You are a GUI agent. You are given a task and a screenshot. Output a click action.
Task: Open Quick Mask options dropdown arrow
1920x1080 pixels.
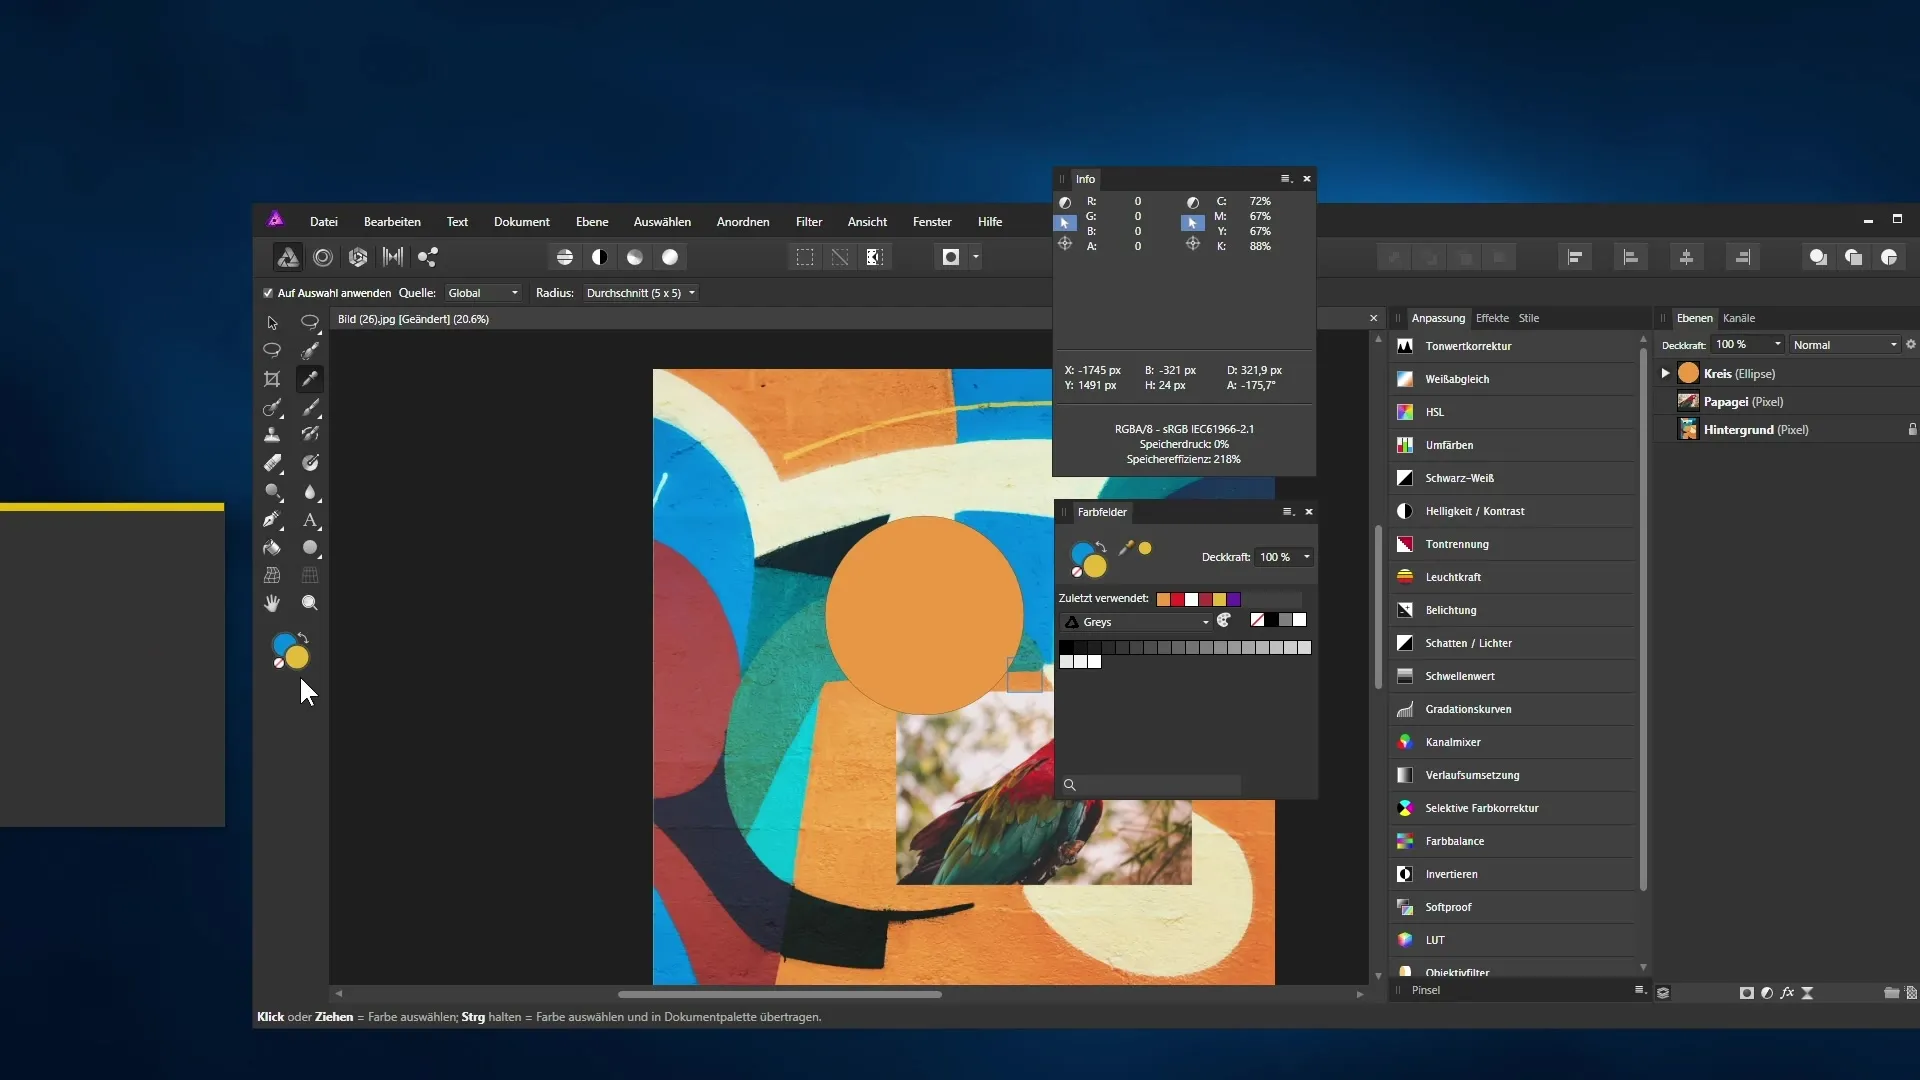pyautogui.click(x=976, y=257)
